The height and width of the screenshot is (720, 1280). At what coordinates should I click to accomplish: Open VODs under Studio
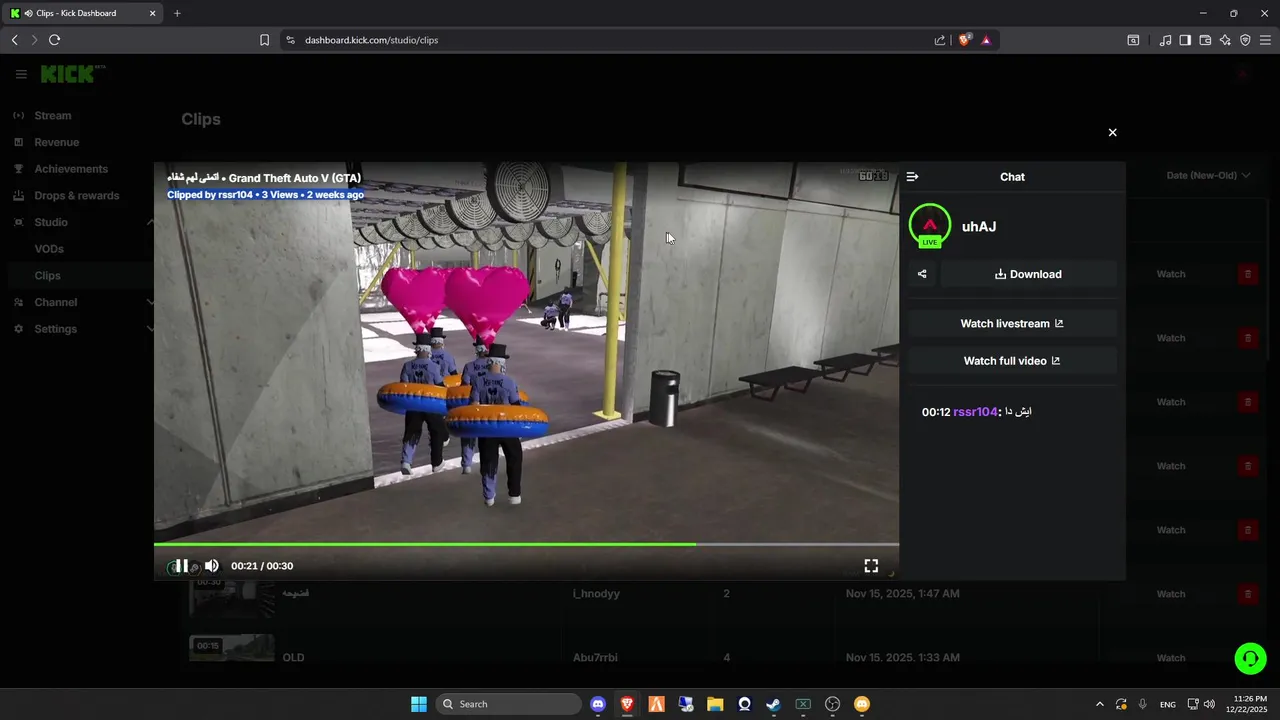tap(49, 249)
